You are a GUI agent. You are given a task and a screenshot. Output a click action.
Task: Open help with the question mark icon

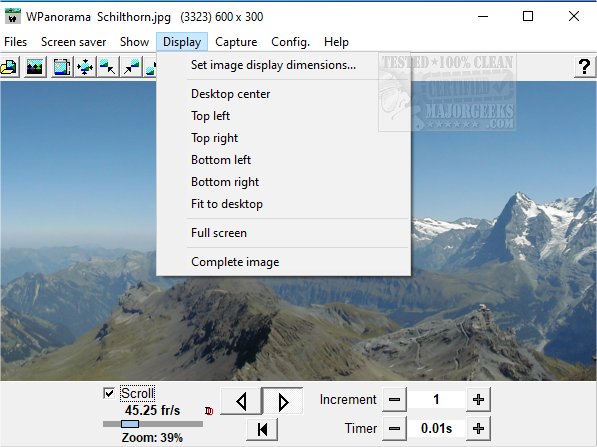click(584, 67)
